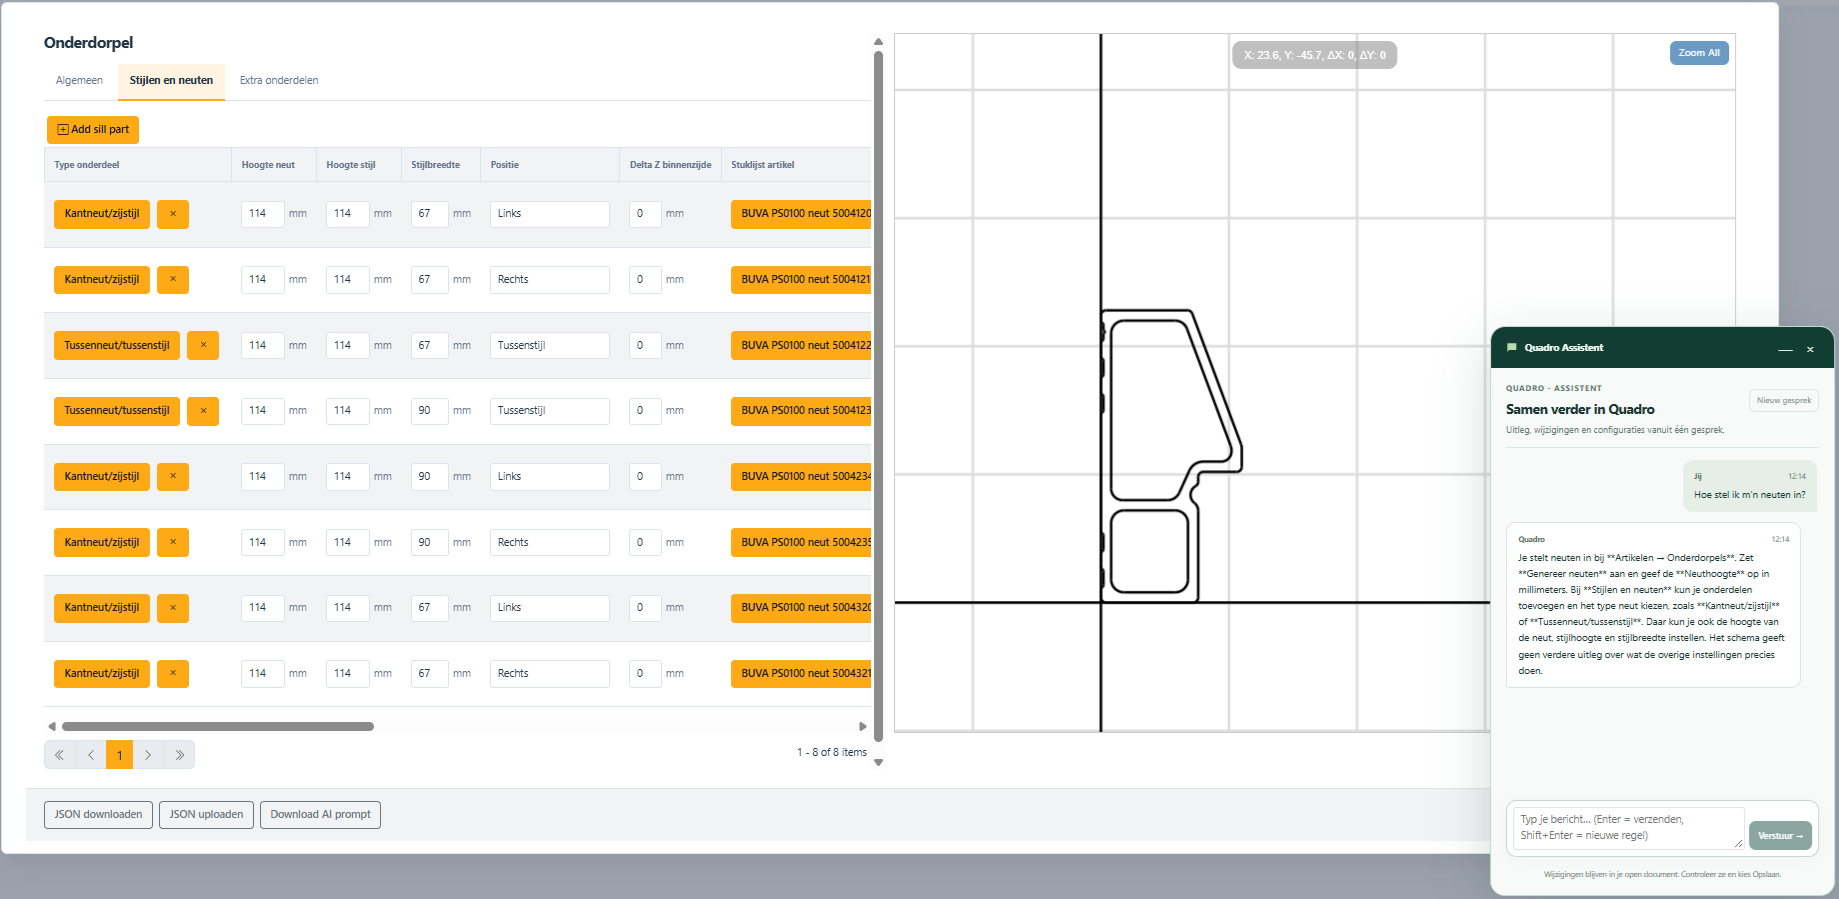Click the Add sill part button
Image resolution: width=1839 pixels, height=899 pixels.
pos(93,130)
